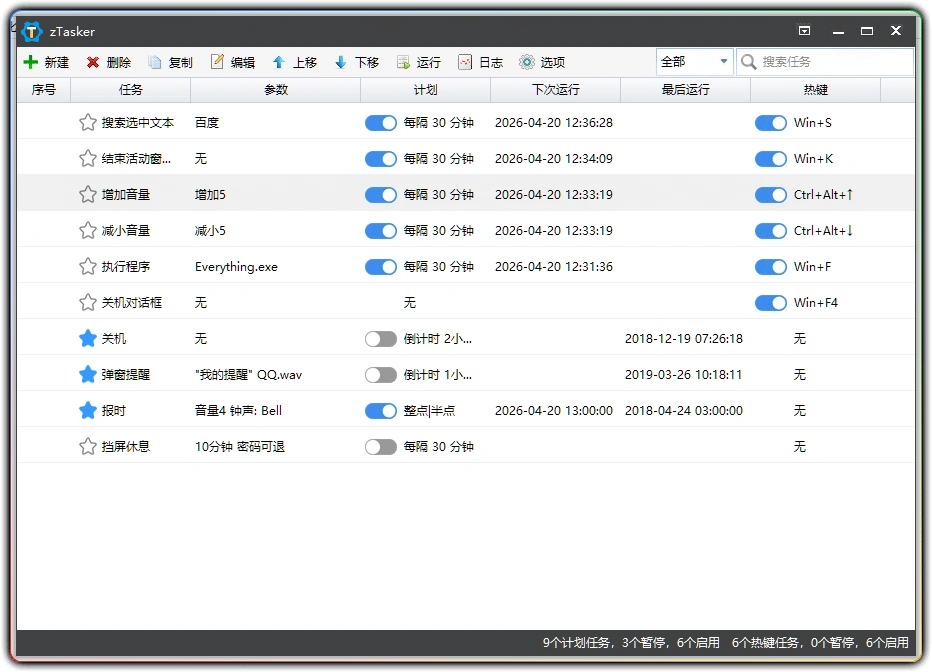Favorite the 搜索选中文本 task's star

[88, 122]
